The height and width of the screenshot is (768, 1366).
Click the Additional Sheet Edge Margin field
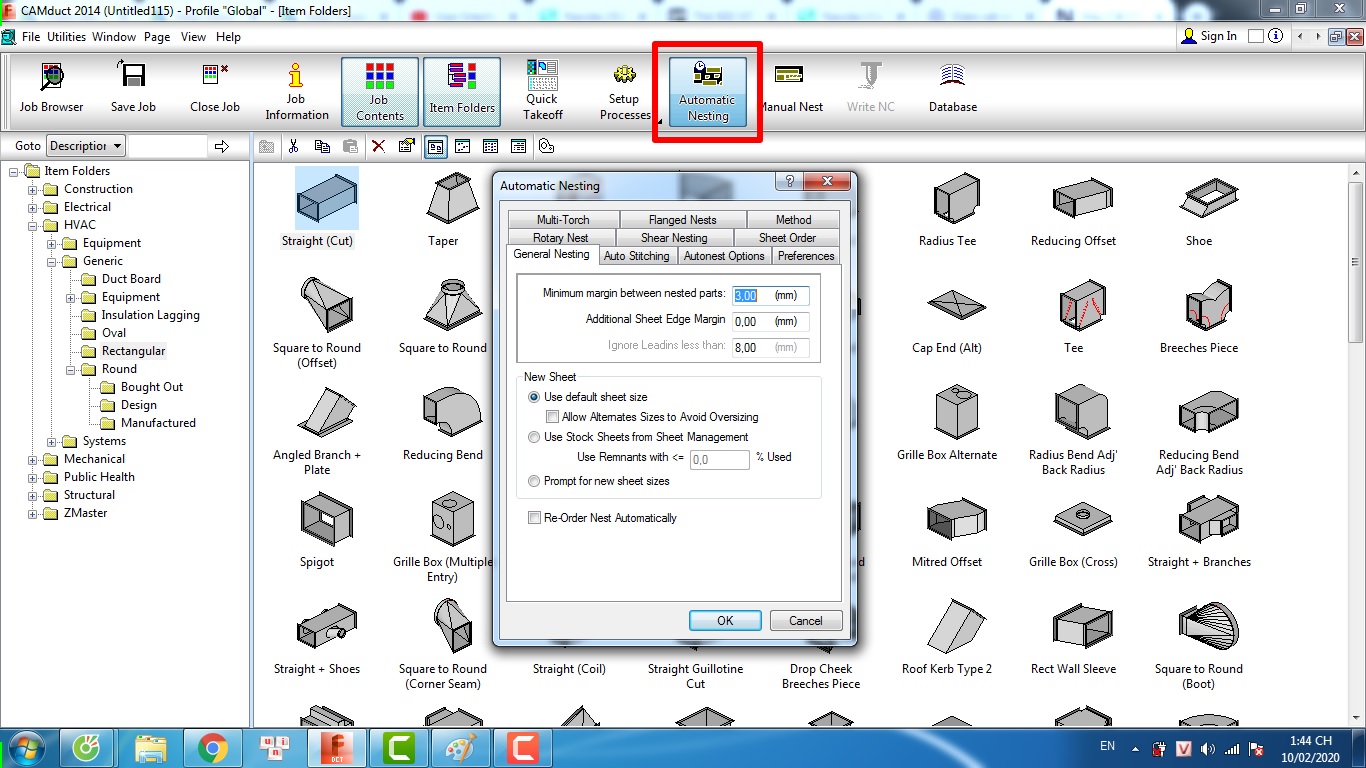770,321
